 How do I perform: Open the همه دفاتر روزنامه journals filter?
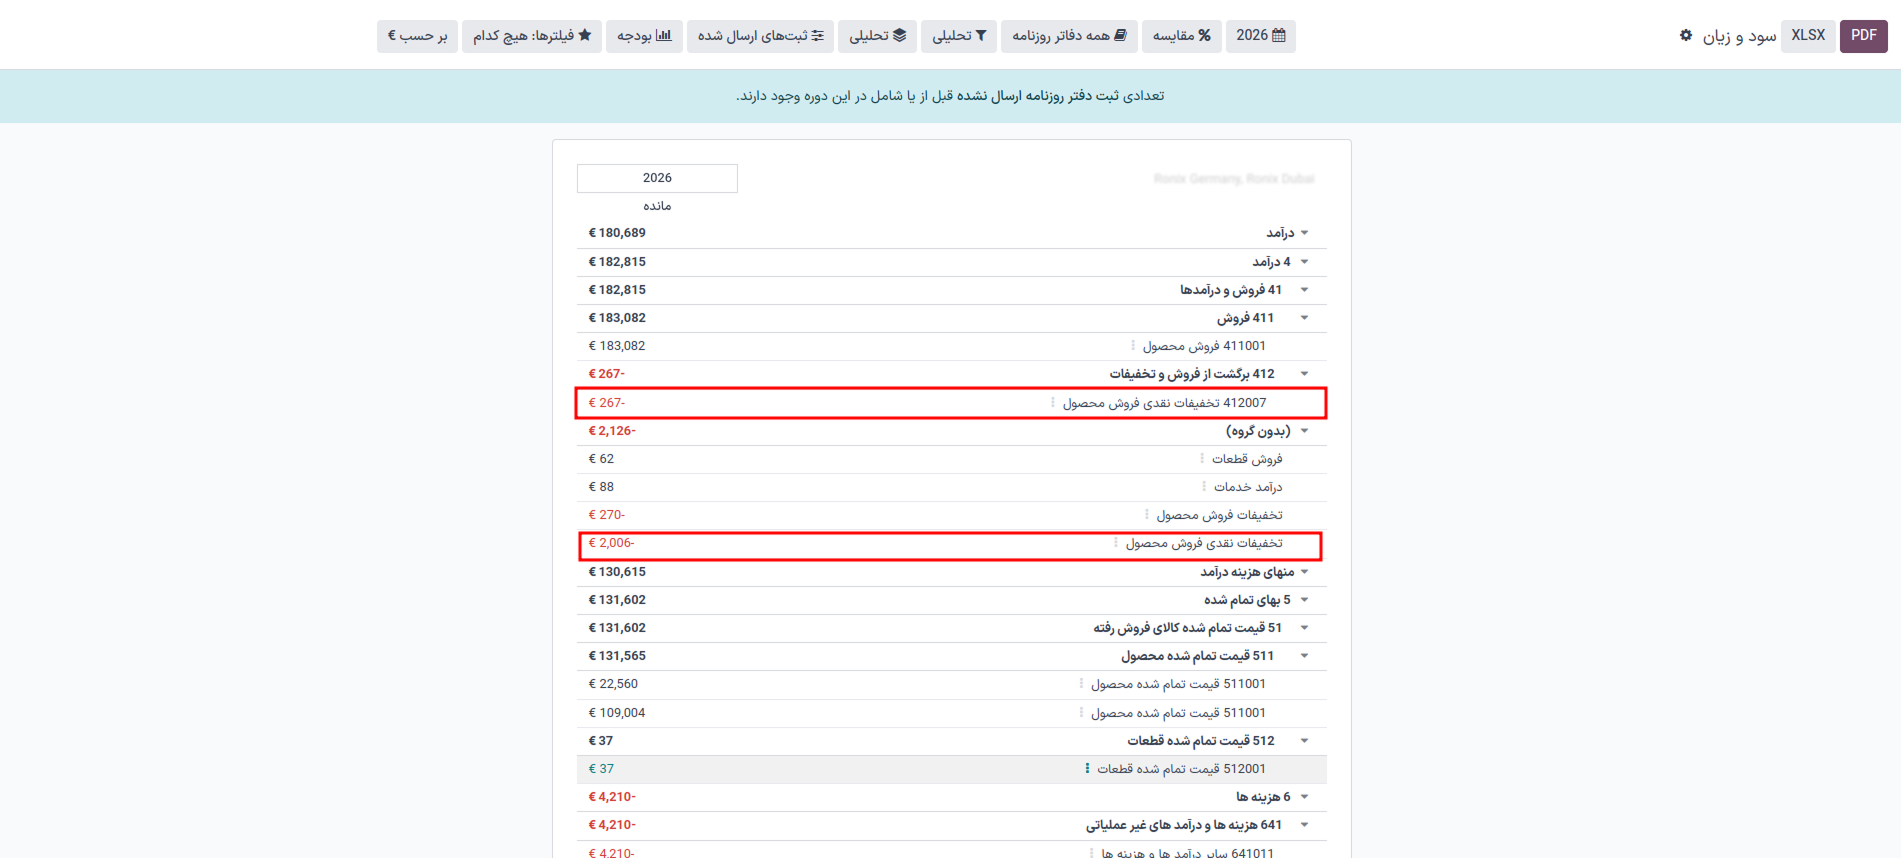point(1068,35)
